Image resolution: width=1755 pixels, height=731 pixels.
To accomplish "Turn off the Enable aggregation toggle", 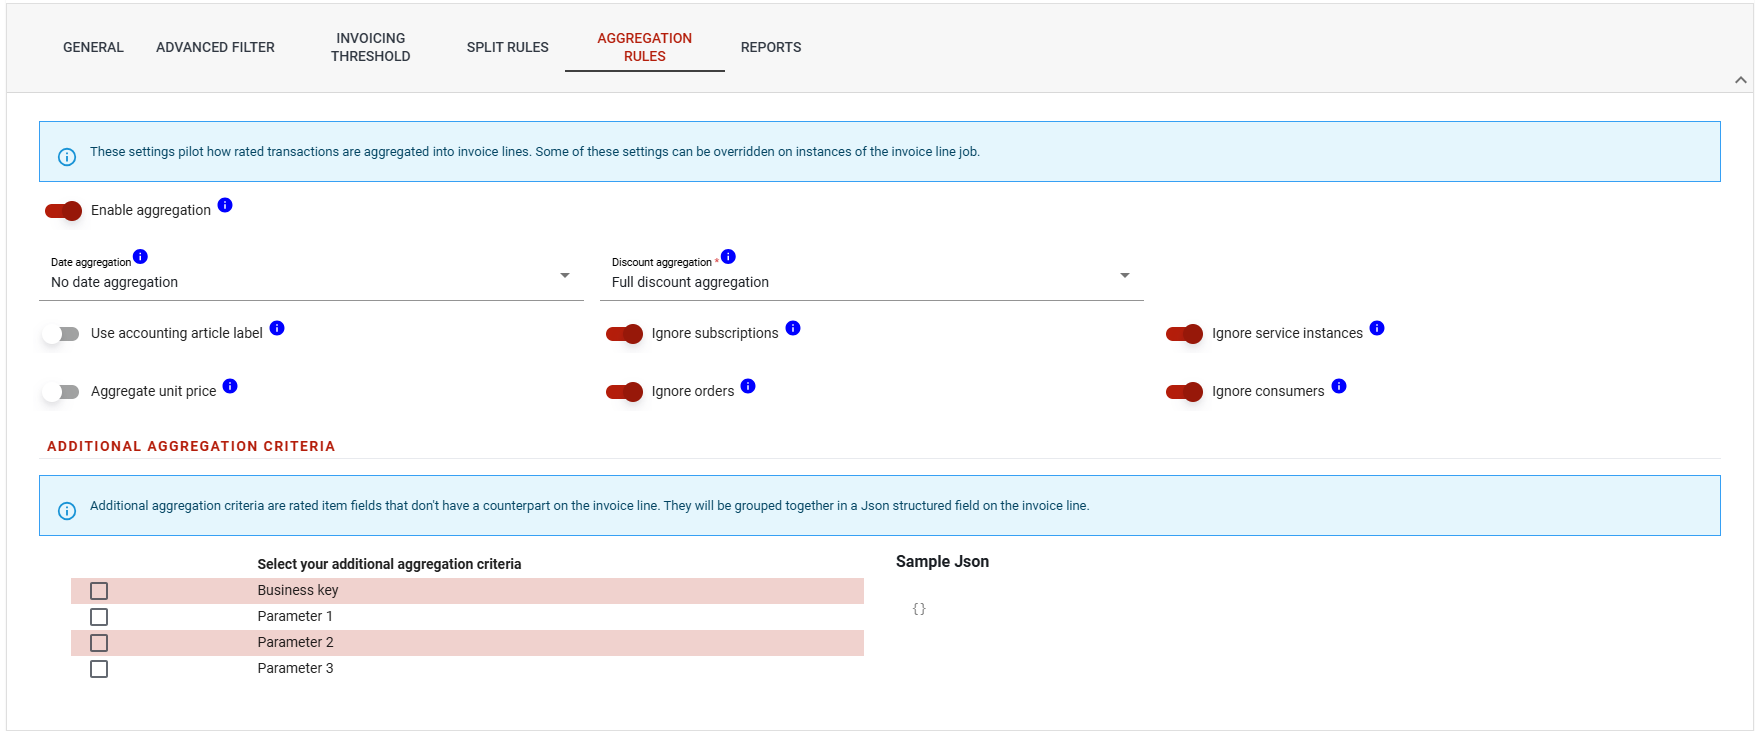I will pos(63,211).
